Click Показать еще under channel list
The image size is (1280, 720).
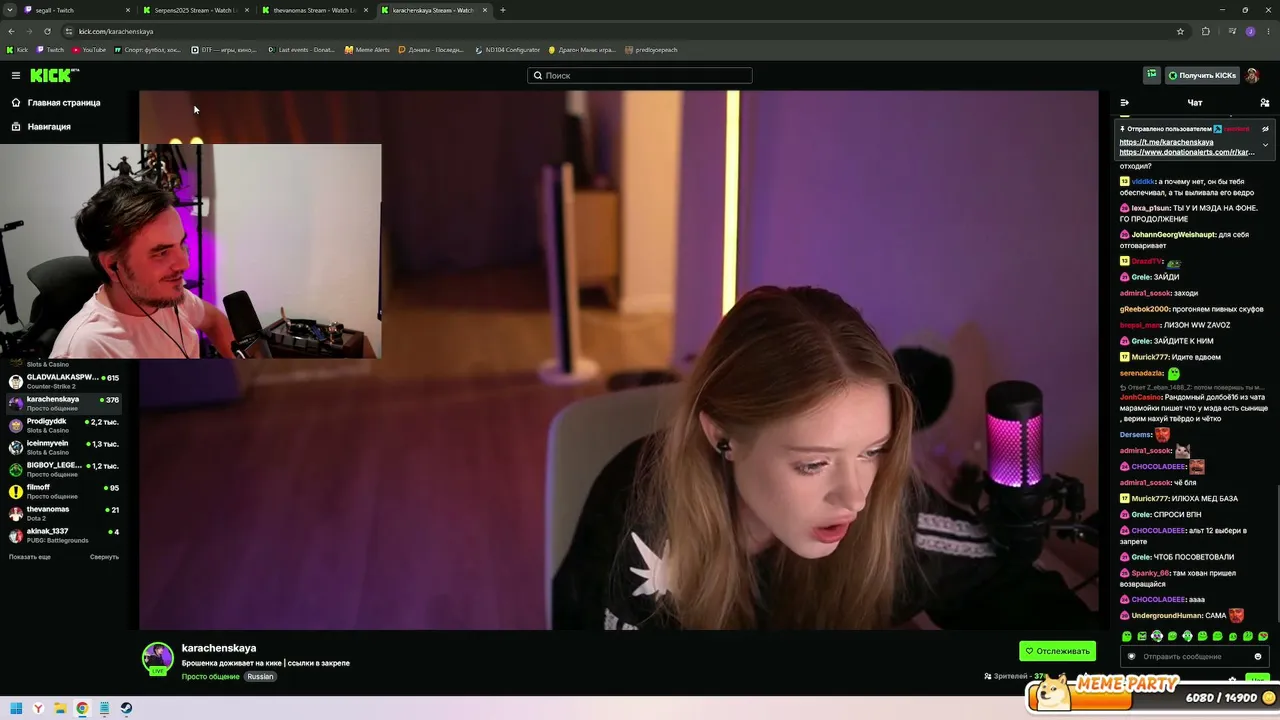point(30,557)
